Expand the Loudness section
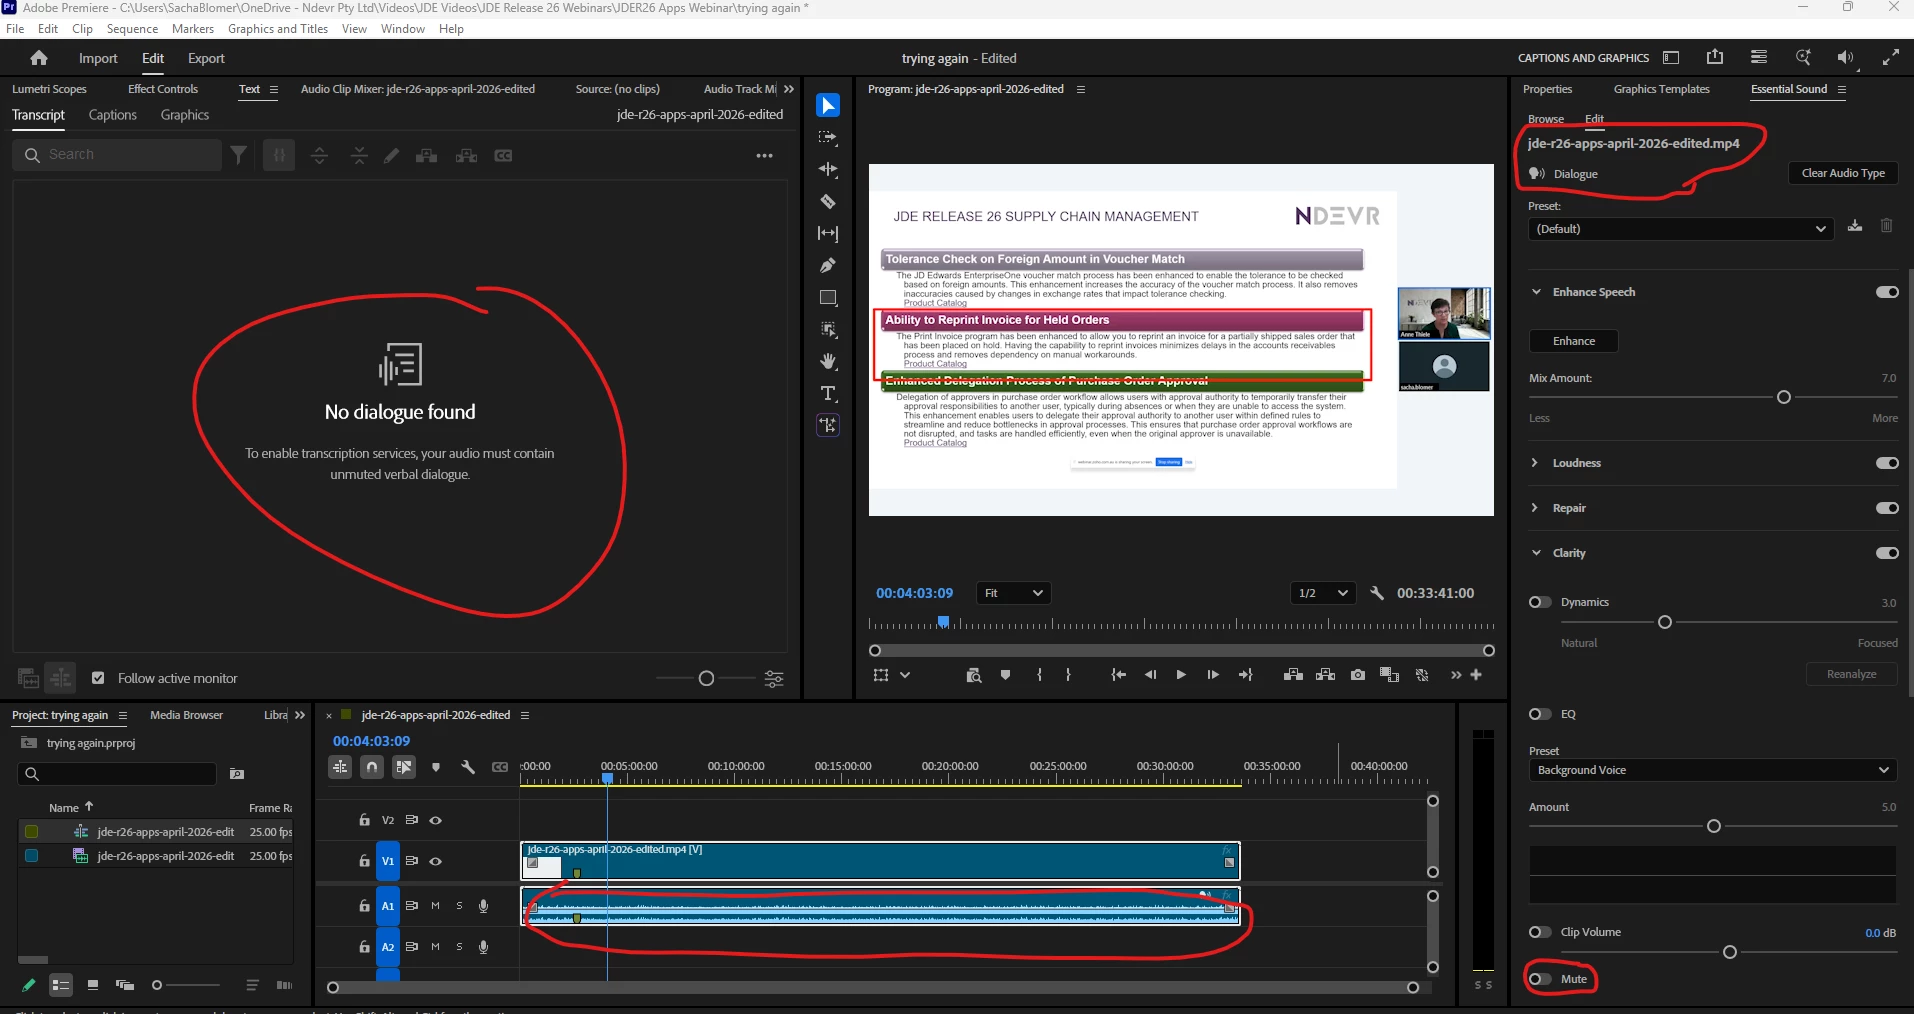The height and width of the screenshot is (1014, 1914). click(x=1535, y=463)
